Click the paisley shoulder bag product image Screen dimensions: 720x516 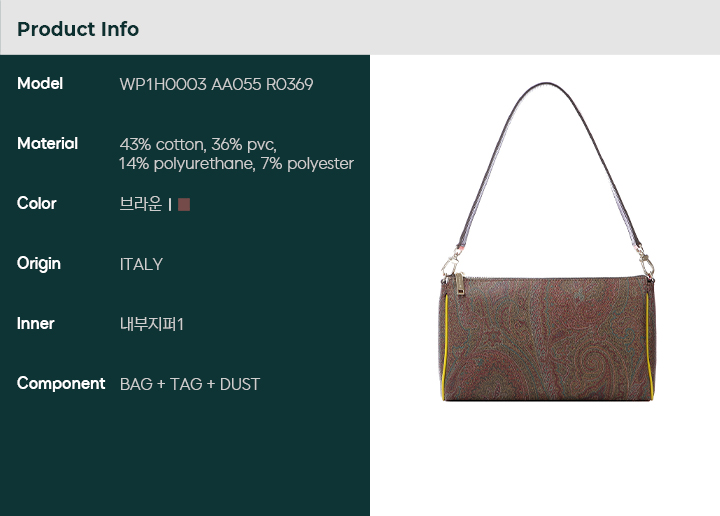click(x=547, y=241)
